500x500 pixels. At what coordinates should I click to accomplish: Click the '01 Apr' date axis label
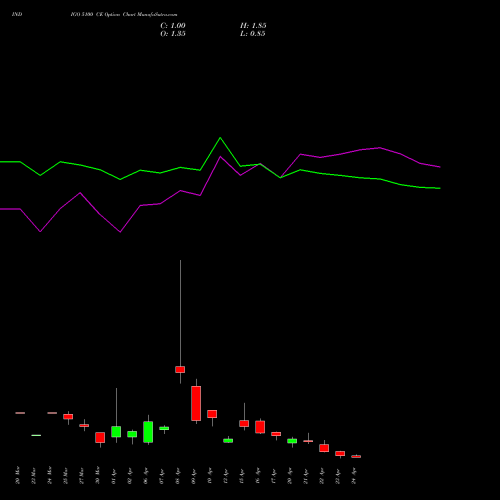tap(114, 475)
